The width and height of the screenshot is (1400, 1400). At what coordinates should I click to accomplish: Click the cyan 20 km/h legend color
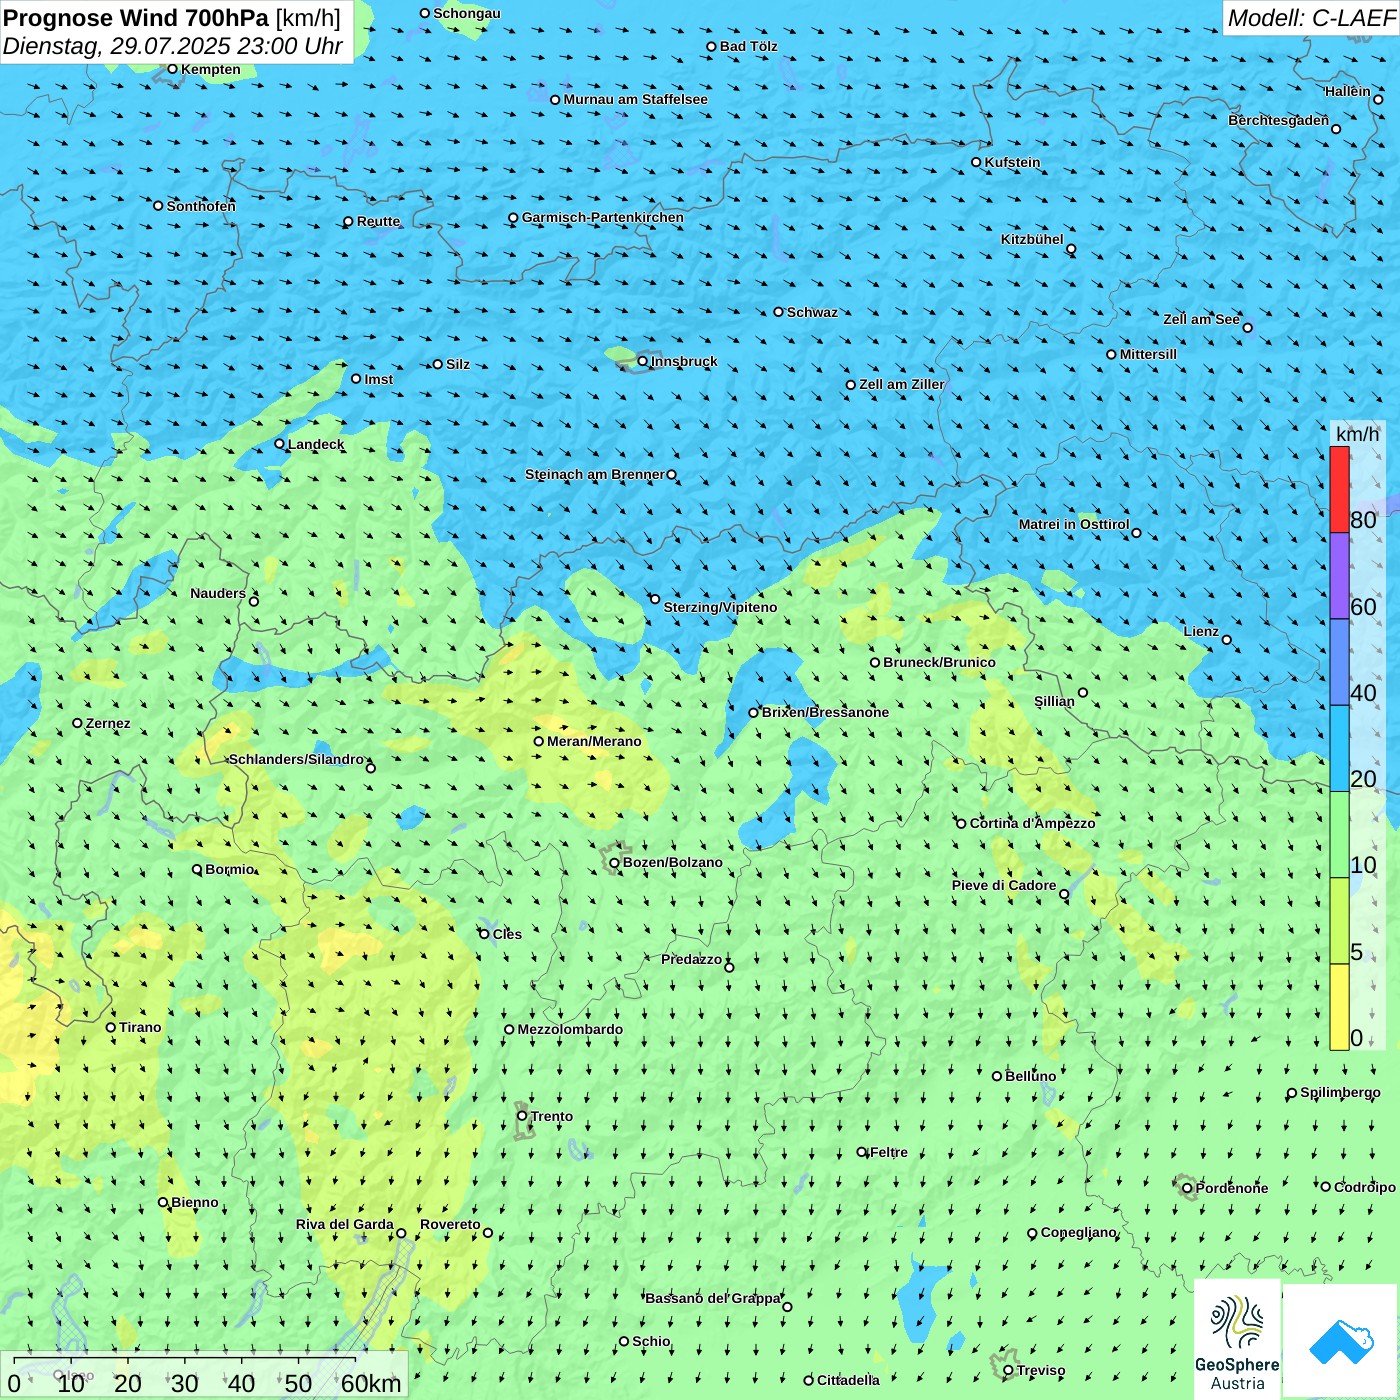pyautogui.click(x=1339, y=749)
